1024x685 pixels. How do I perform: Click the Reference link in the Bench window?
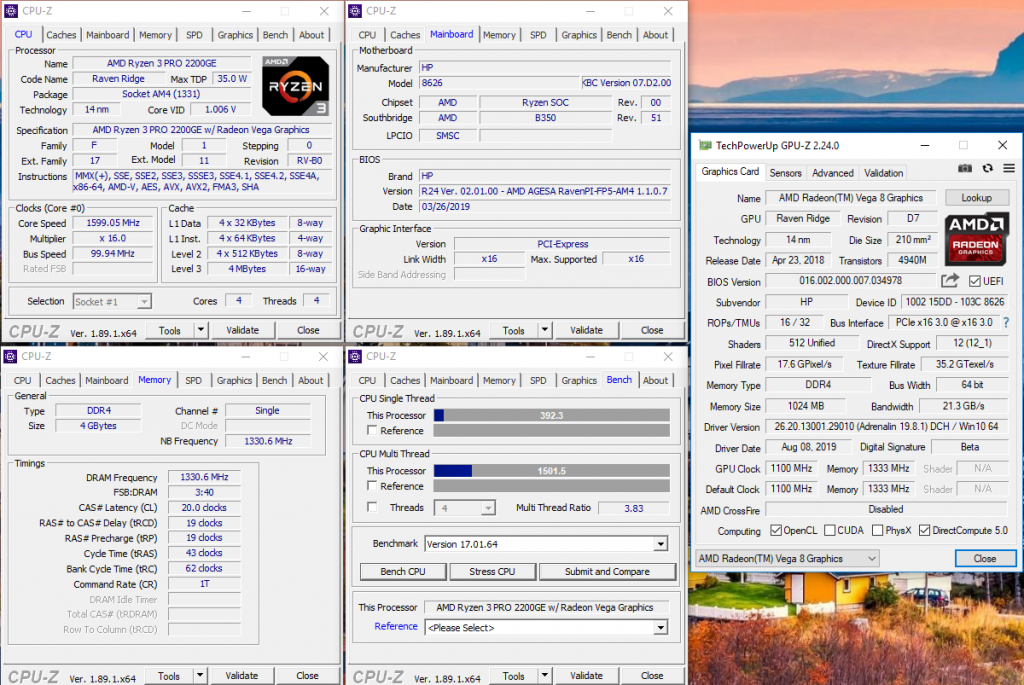click(396, 626)
